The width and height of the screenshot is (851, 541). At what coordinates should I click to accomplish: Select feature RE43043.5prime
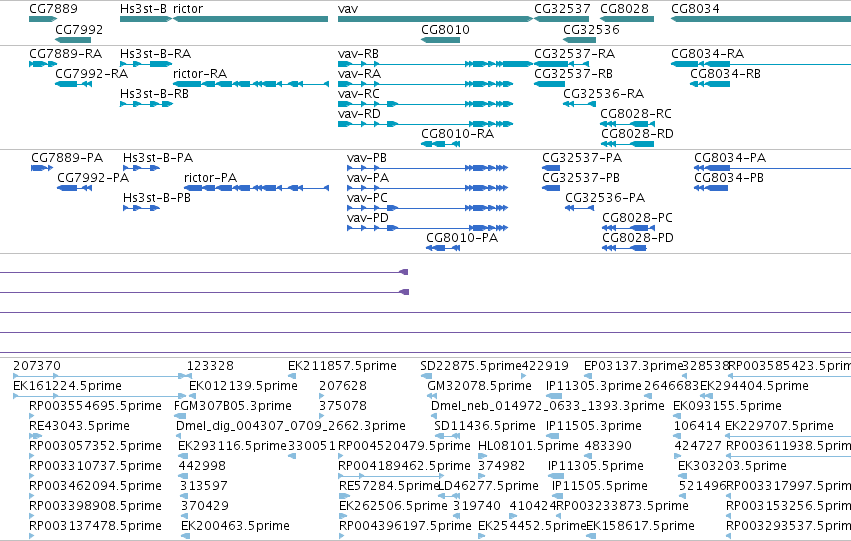tap(79, 425)
